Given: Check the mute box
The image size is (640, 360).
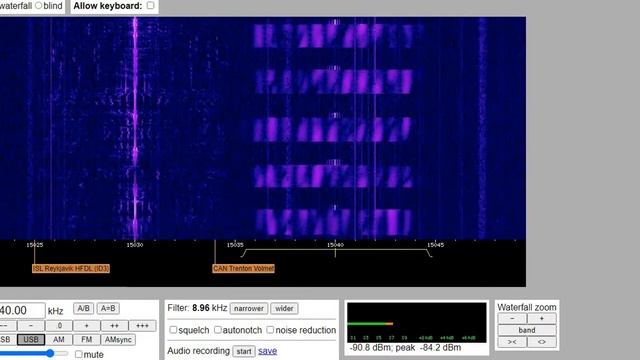Looking at the screenshot, I should pyautogui.click(x=78, y=354).
